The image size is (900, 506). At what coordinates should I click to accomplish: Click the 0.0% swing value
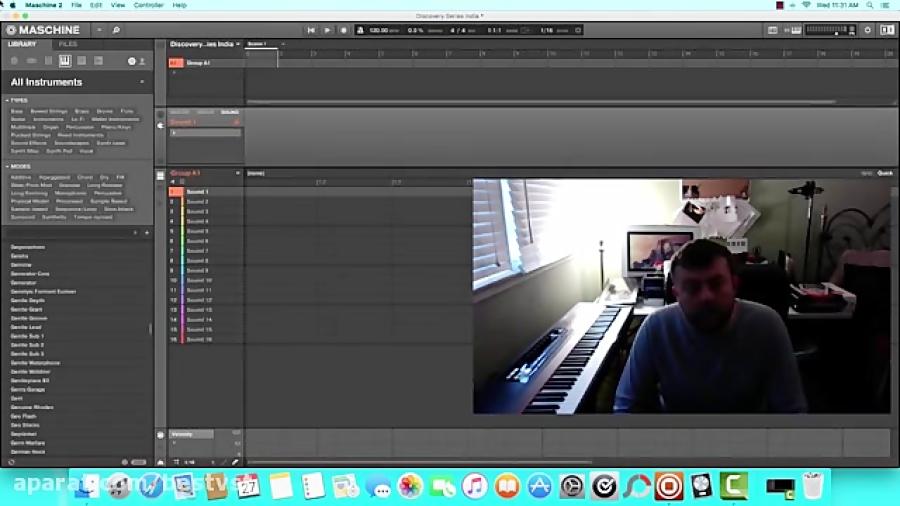(x=415, y=30)
